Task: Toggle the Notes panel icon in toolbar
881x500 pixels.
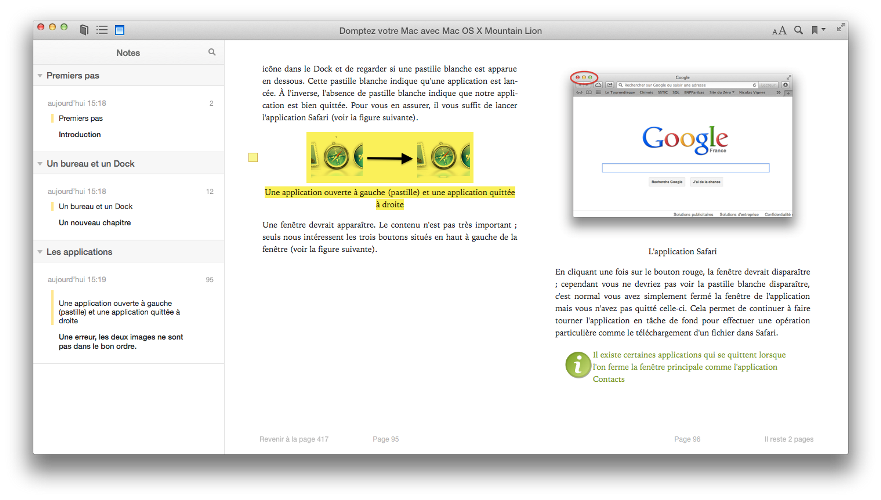Action: coord(120,30)
